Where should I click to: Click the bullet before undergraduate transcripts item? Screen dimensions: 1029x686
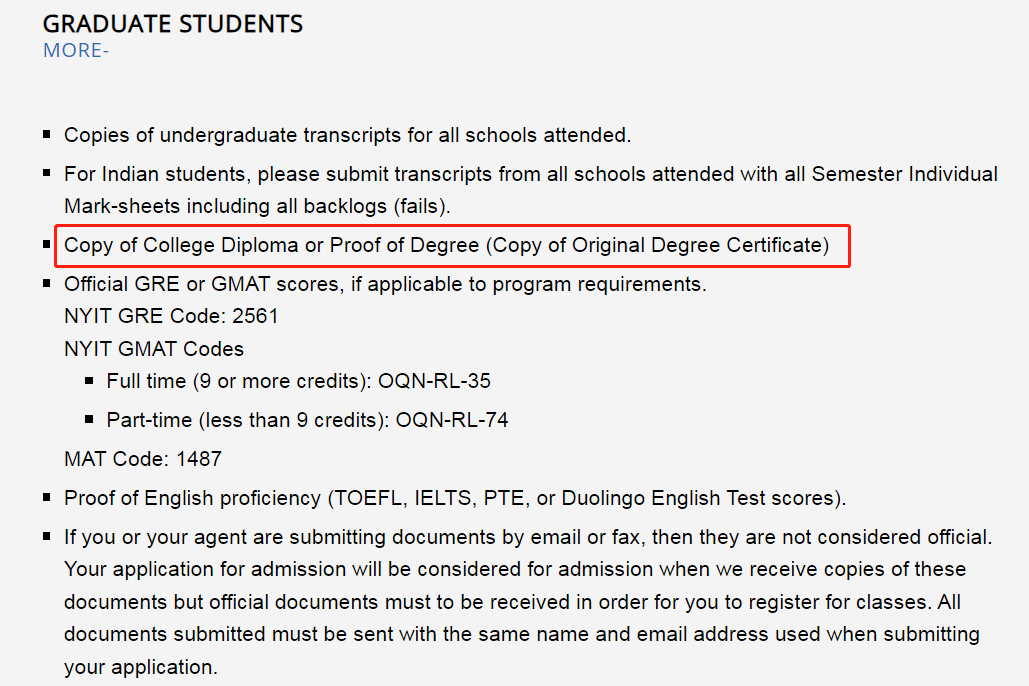click(x=47, y=134)
